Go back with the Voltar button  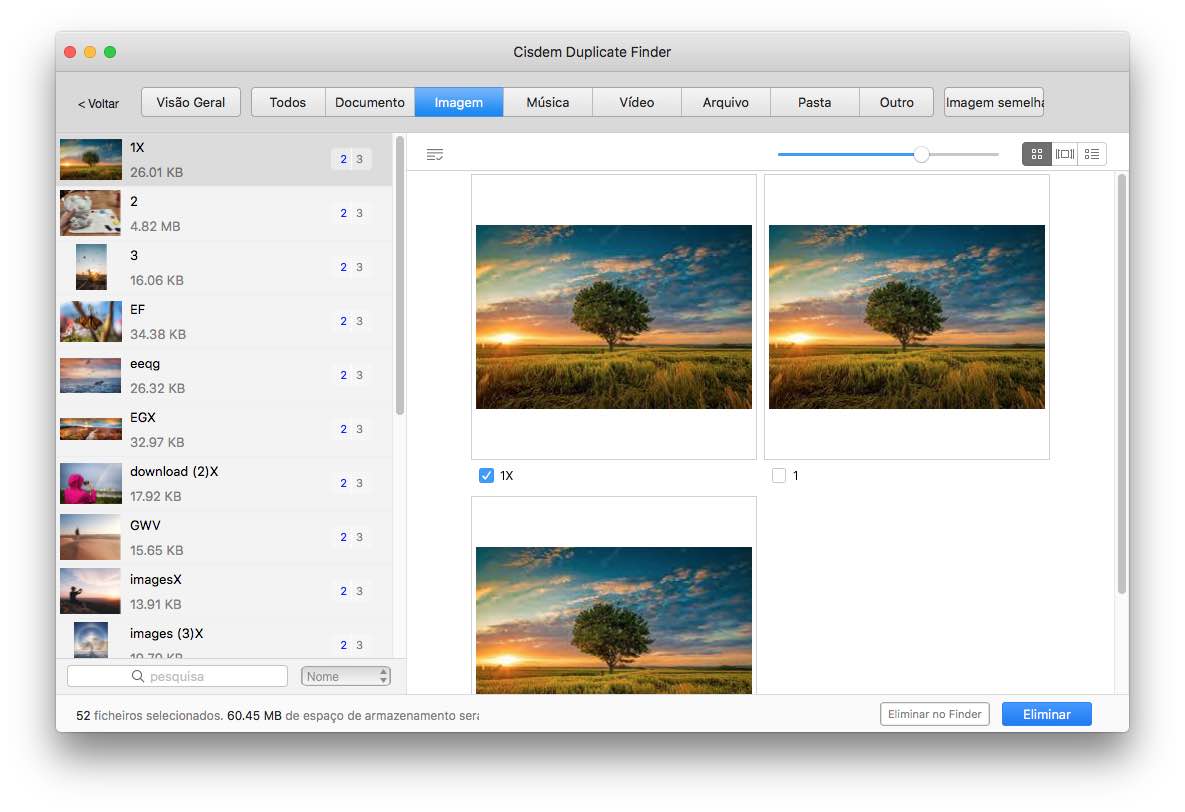(x=98, y=103)
